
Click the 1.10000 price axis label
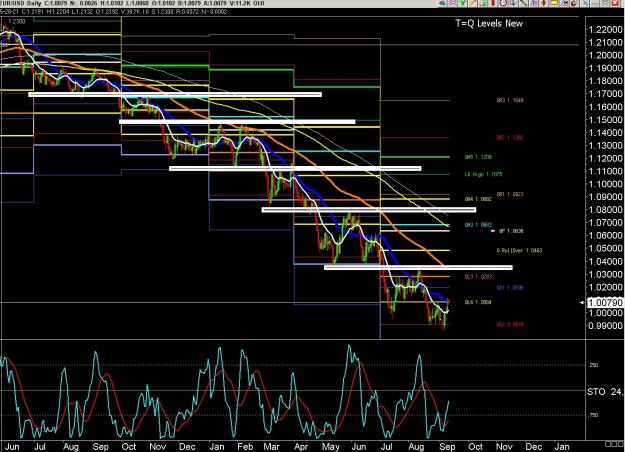click(x=605, y=184)
